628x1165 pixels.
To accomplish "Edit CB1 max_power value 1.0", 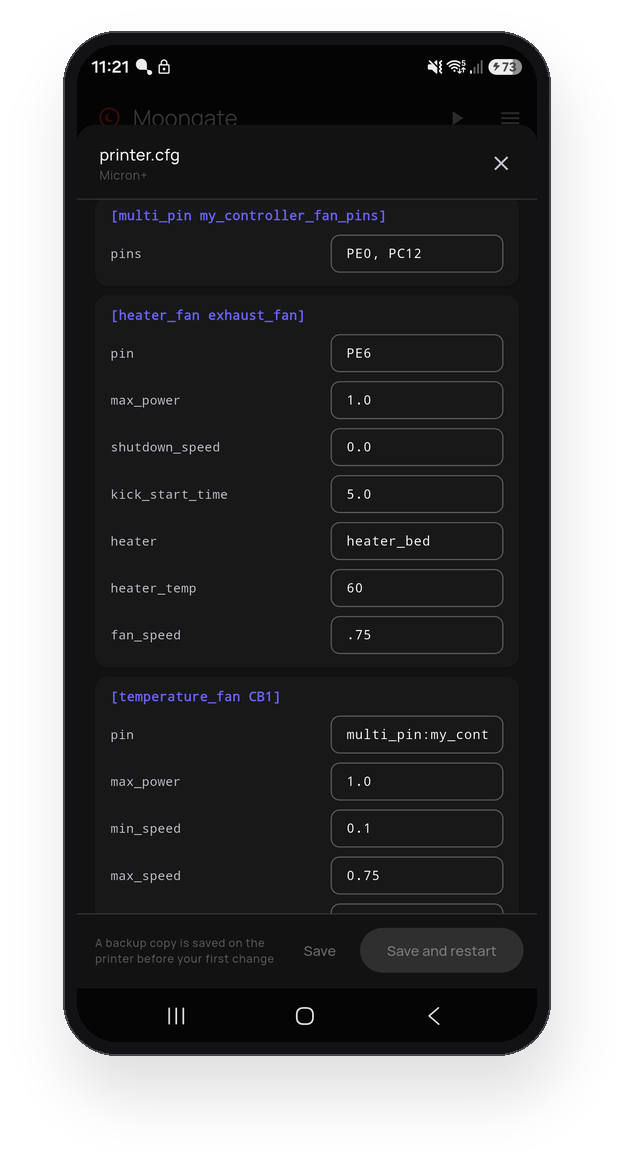I will (x=417, y=782).
